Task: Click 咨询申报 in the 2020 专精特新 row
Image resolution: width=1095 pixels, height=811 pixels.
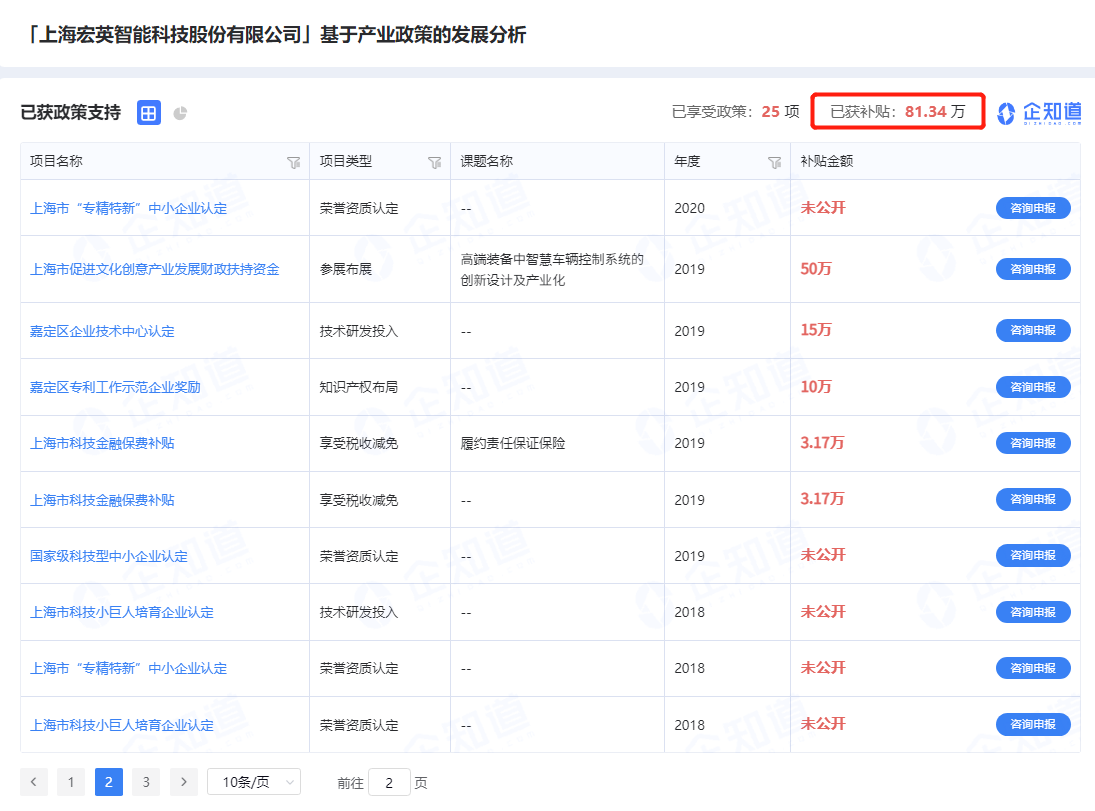Action: 1033,207
